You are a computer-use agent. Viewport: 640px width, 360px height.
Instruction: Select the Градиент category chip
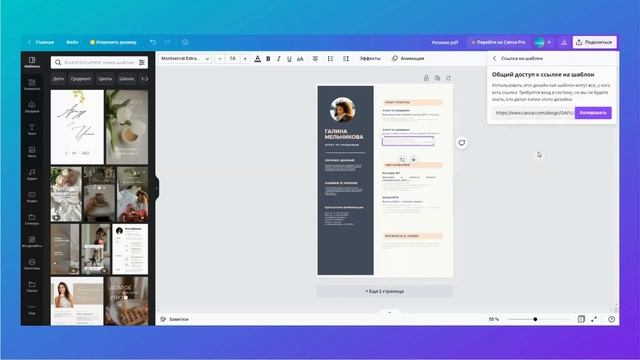click(x=81, y=79)
